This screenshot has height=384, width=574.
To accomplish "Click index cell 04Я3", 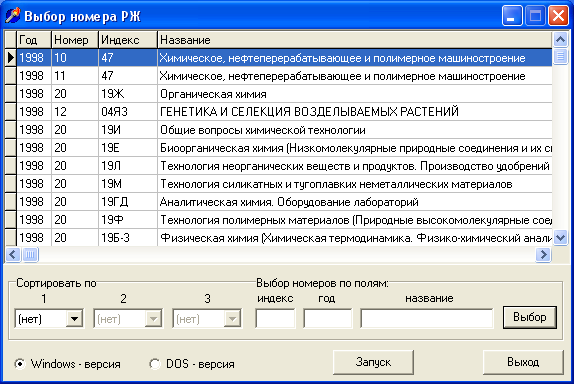I will click(128, 112).
